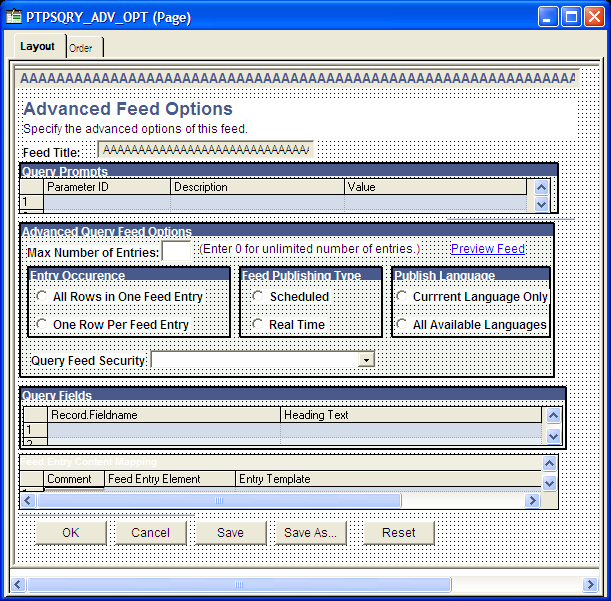
Task: Select Current Language Only radio button
Action: coord(401,296)
